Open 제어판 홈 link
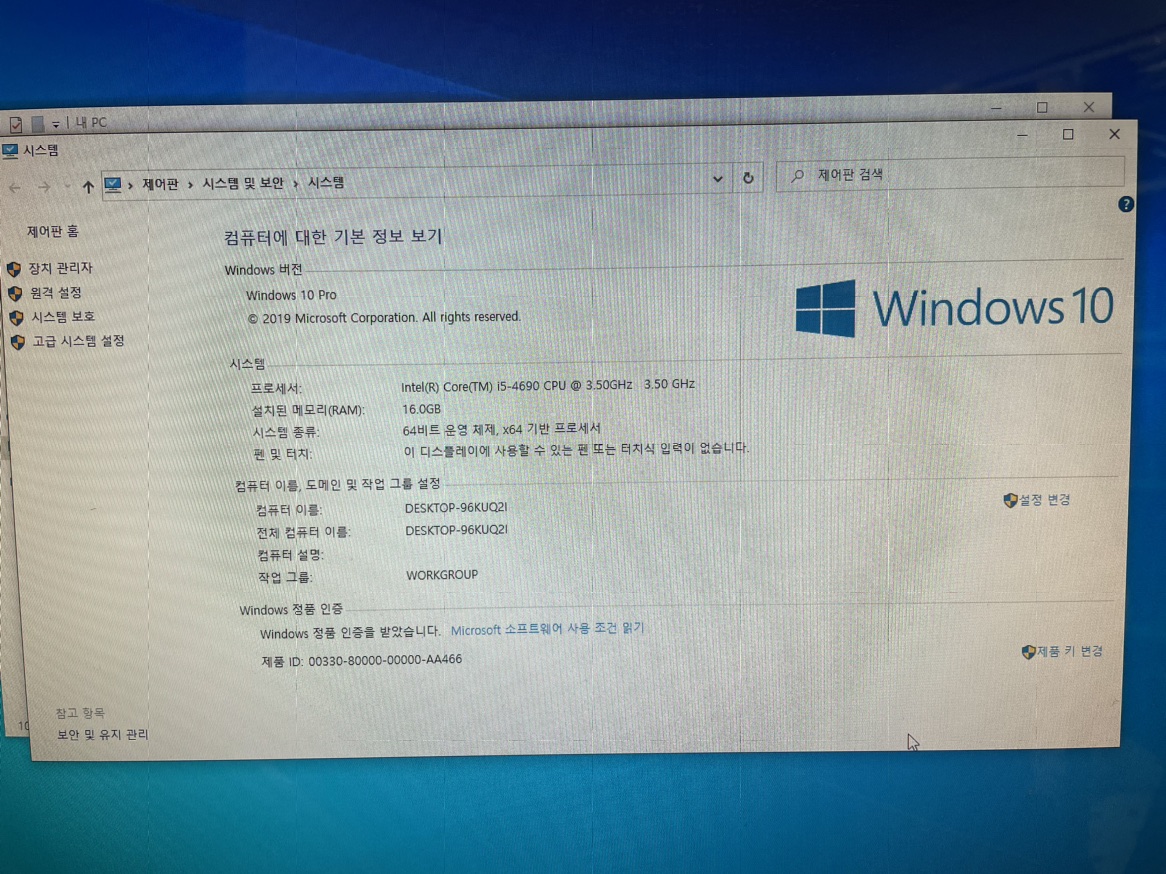 pyautogui.click(x=53, y=231)
